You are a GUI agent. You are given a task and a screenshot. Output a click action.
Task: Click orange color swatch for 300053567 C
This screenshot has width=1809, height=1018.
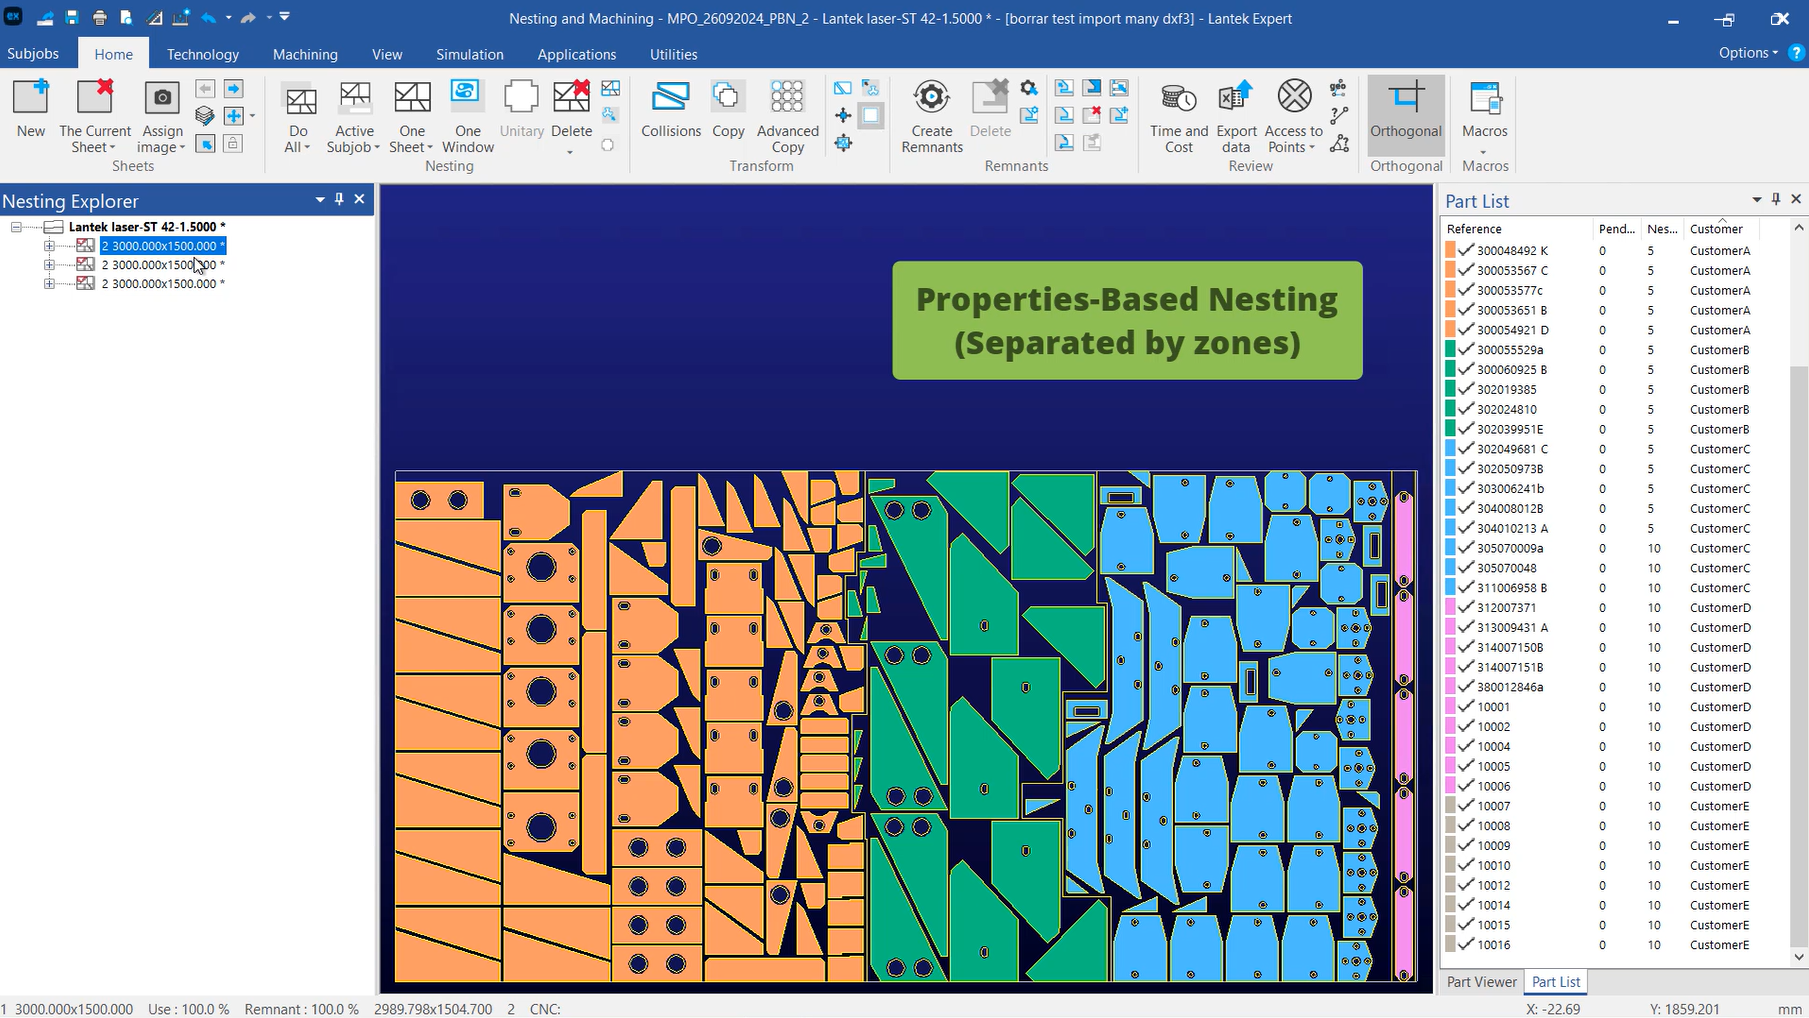point(1450,271)
